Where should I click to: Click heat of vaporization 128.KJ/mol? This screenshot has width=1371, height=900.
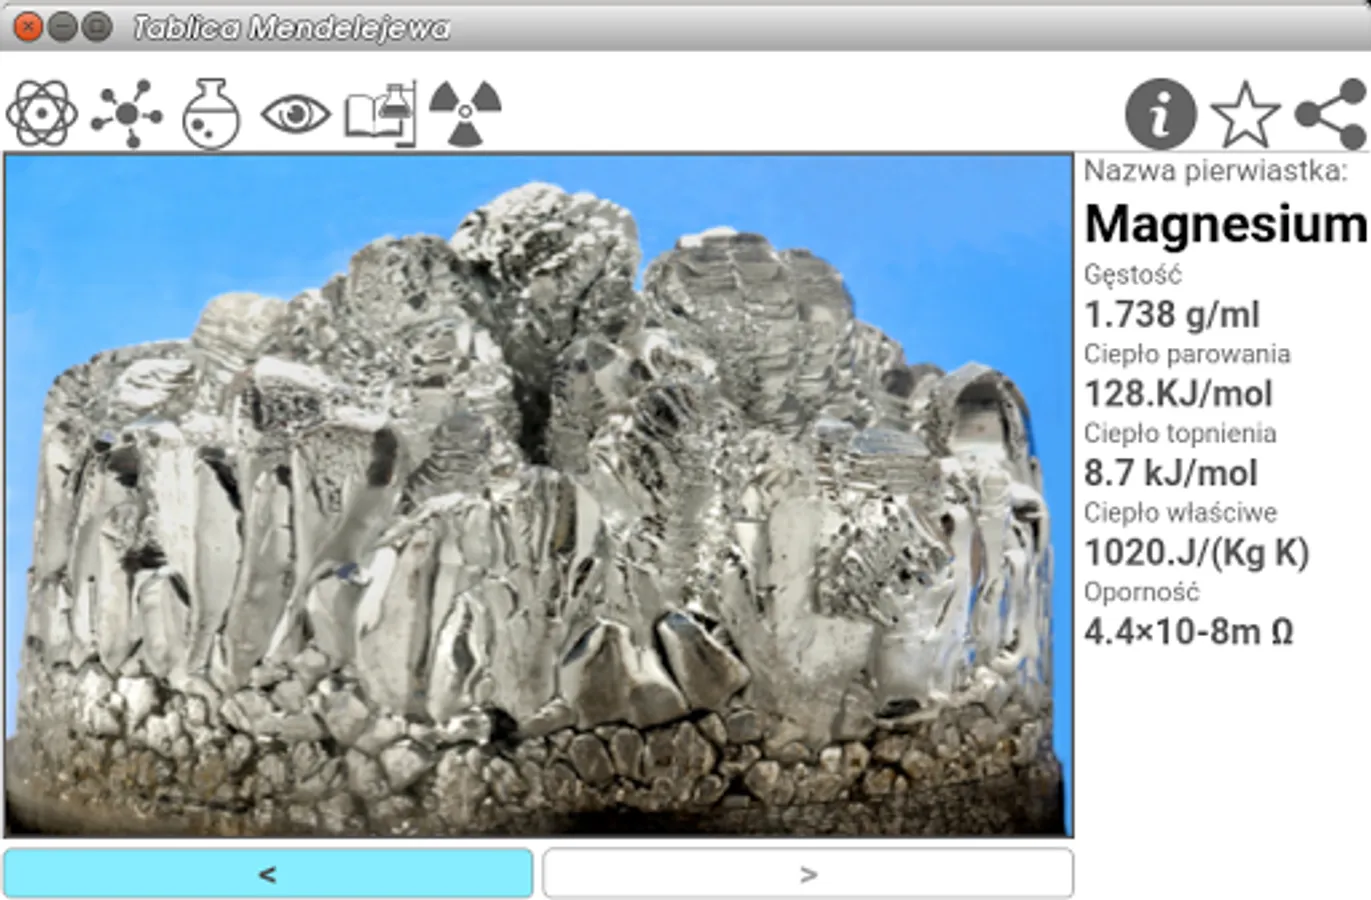(x=1179, y=394)
